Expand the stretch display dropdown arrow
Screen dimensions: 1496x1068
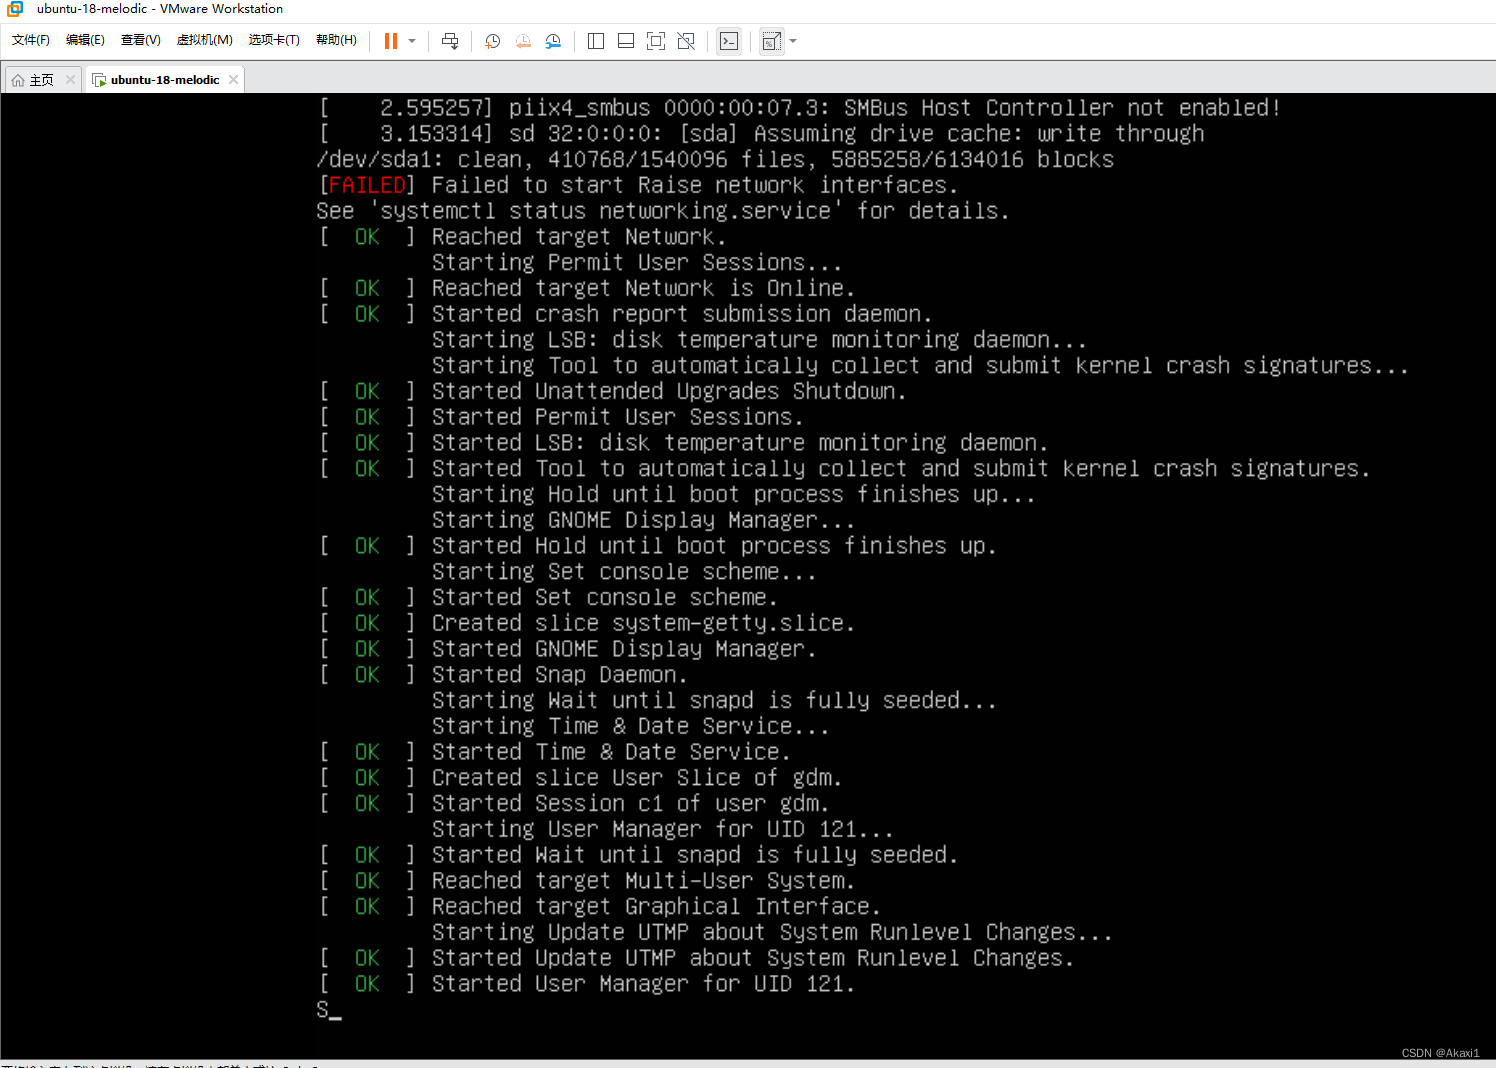793,41
